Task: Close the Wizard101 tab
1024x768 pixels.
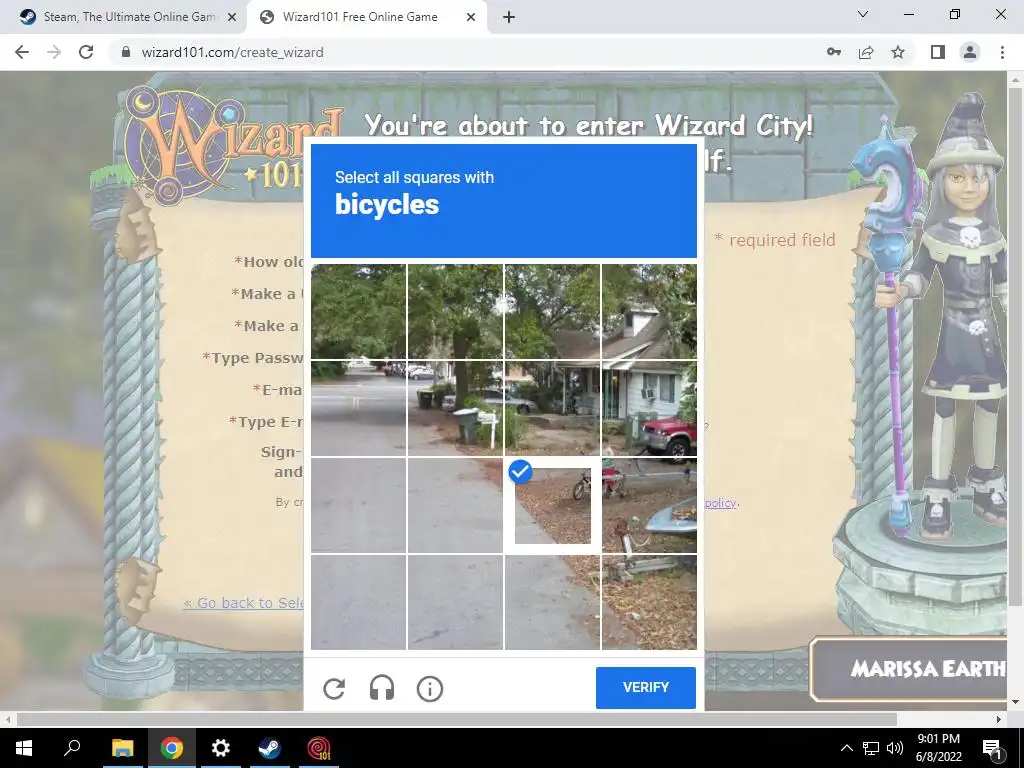Action: 471,18
